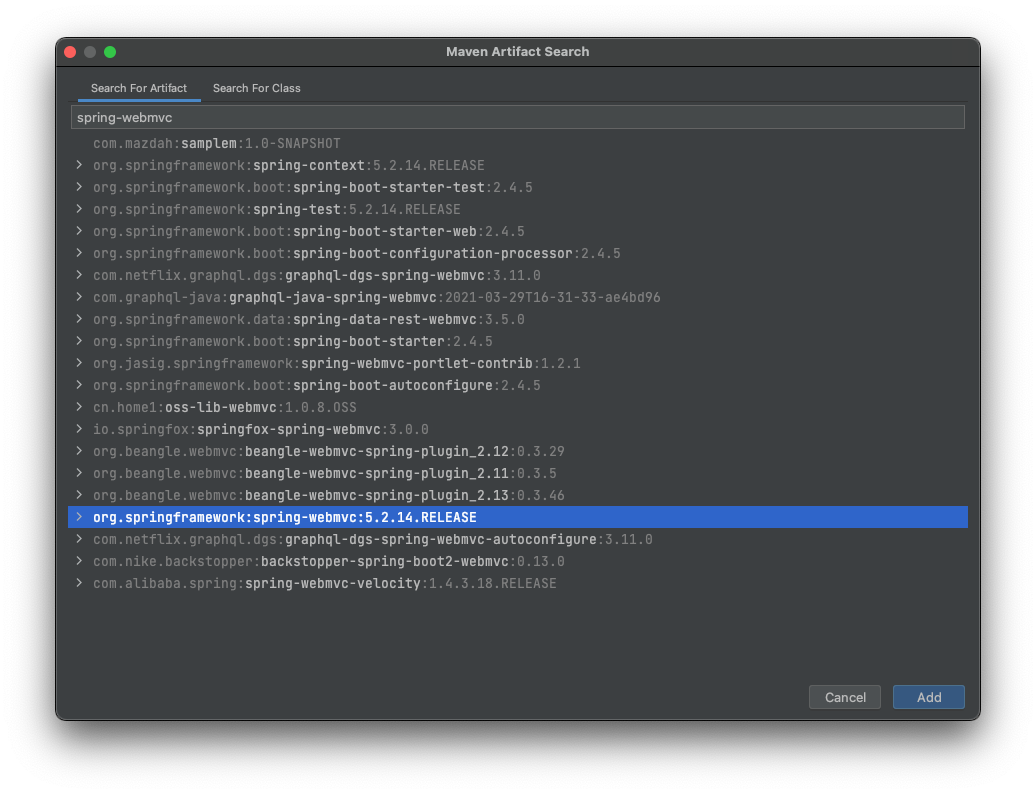Expand spring-boot-starter-web row chevron
Image resolution: width=1036 pixels, height=794 pixels.
(79, 231)
